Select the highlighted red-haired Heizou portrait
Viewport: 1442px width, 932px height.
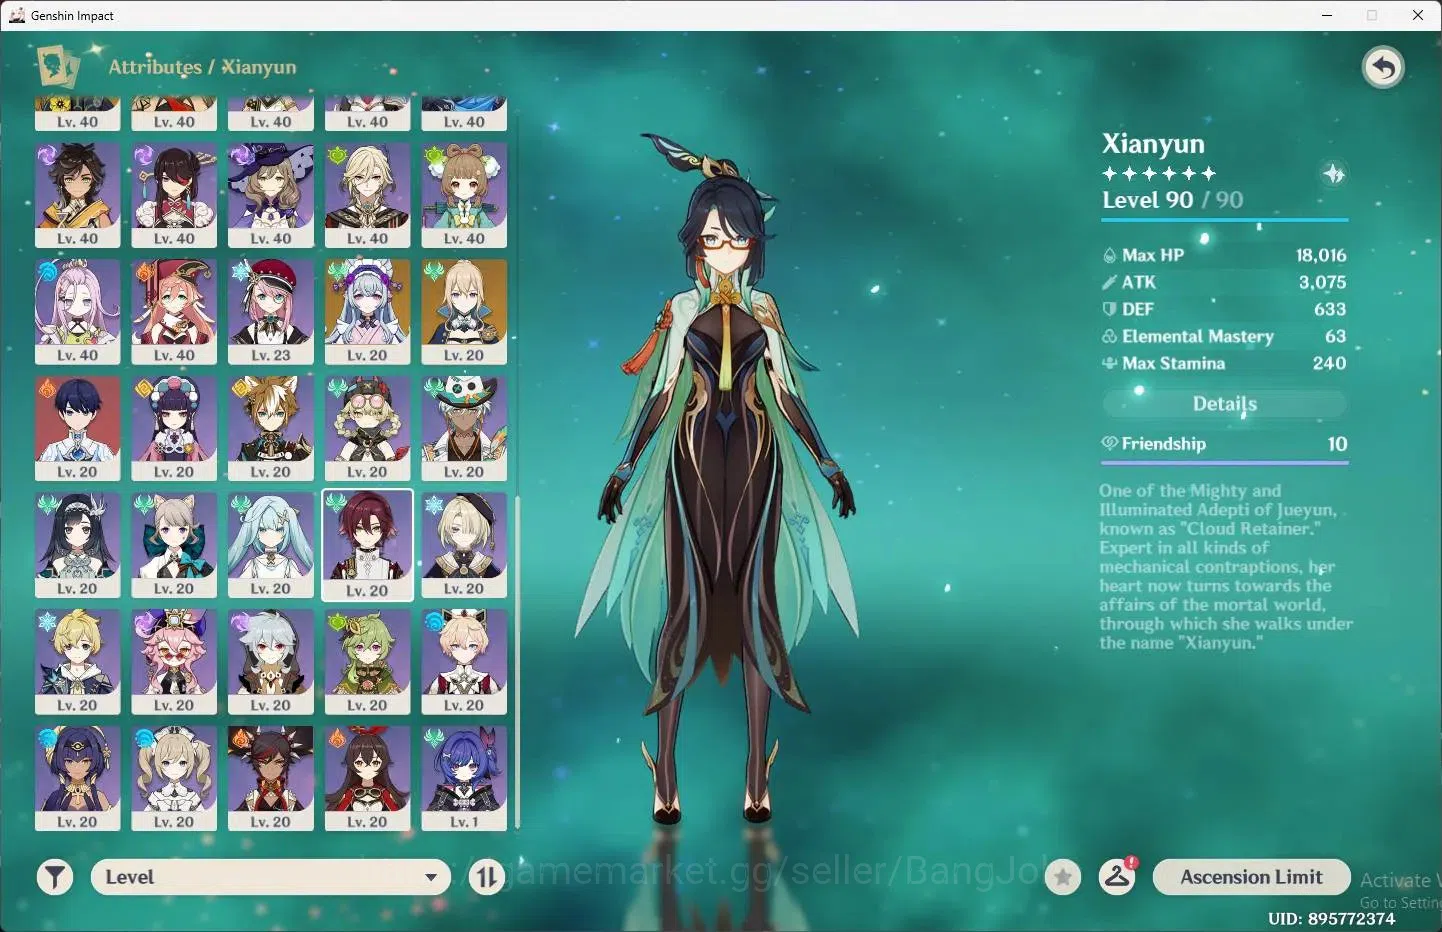click(367, 546)
